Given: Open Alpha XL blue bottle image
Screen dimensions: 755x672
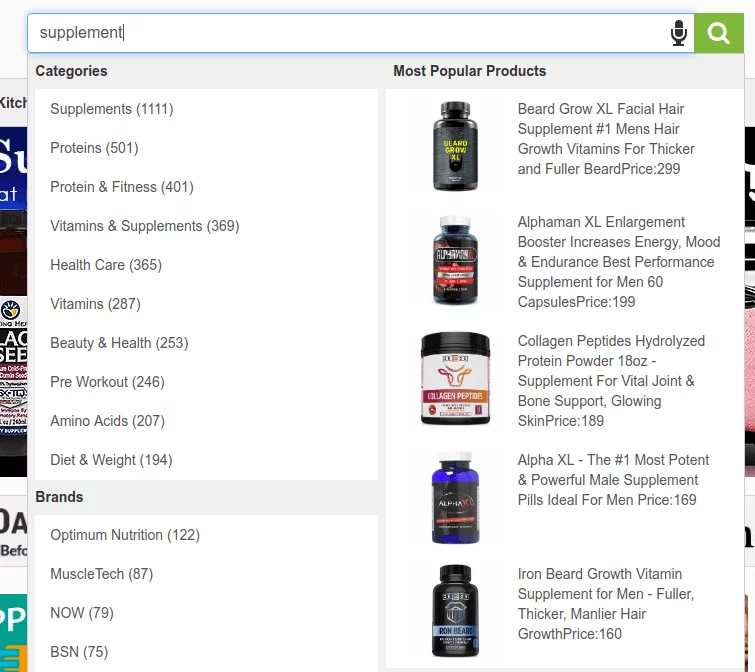Looking at the screenshot, I should click(x=455, y=498).
